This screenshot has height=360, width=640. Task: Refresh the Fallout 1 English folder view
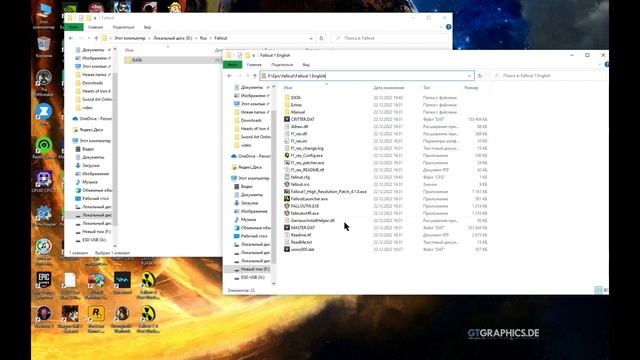click(x=480, y=76)
